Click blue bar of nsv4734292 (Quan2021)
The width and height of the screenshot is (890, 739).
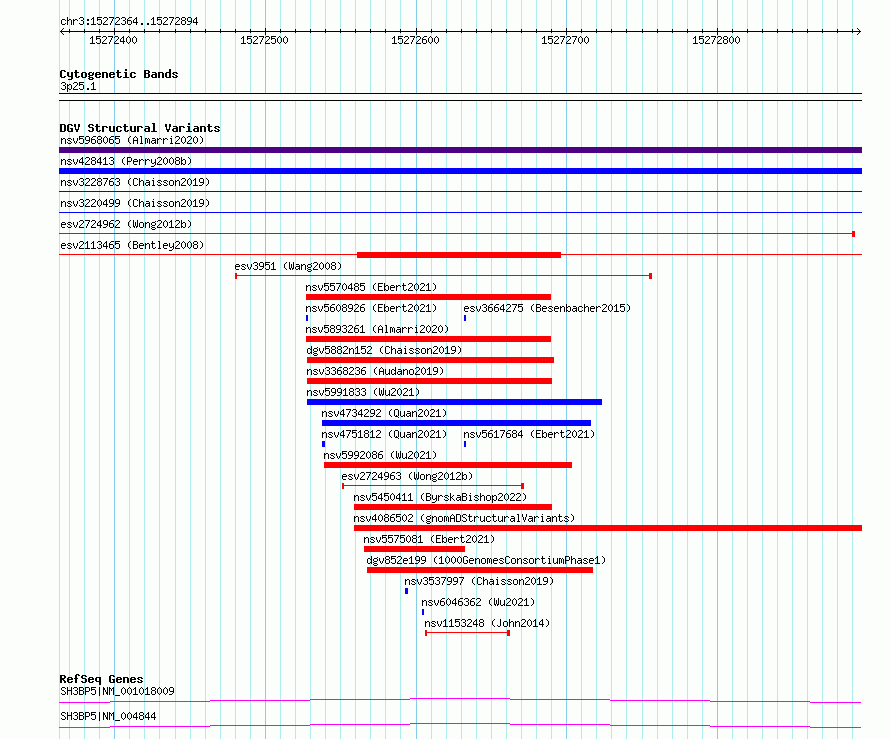tap(456, 423)
